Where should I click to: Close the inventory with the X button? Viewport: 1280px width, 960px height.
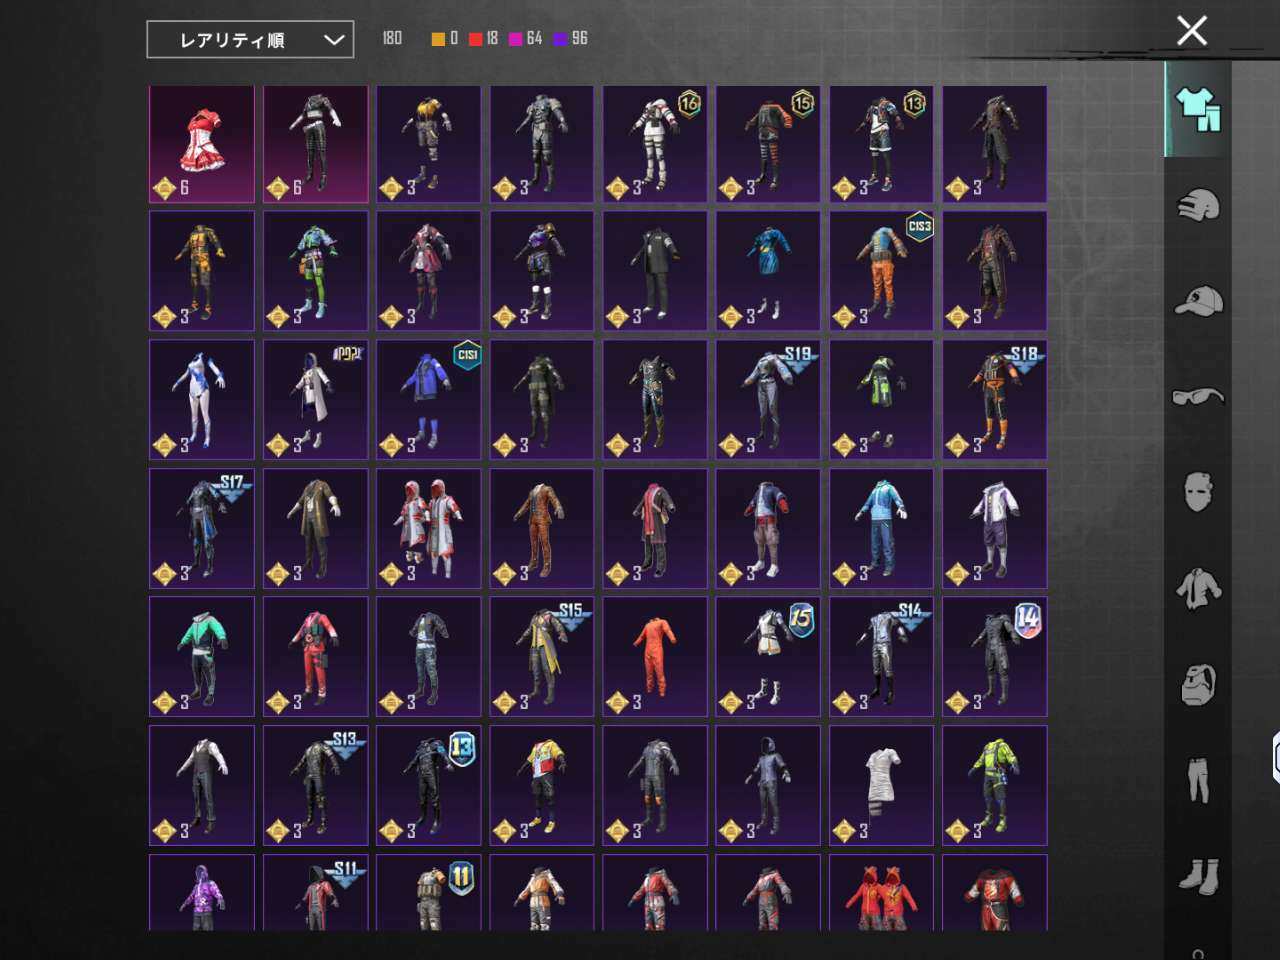1191,31
